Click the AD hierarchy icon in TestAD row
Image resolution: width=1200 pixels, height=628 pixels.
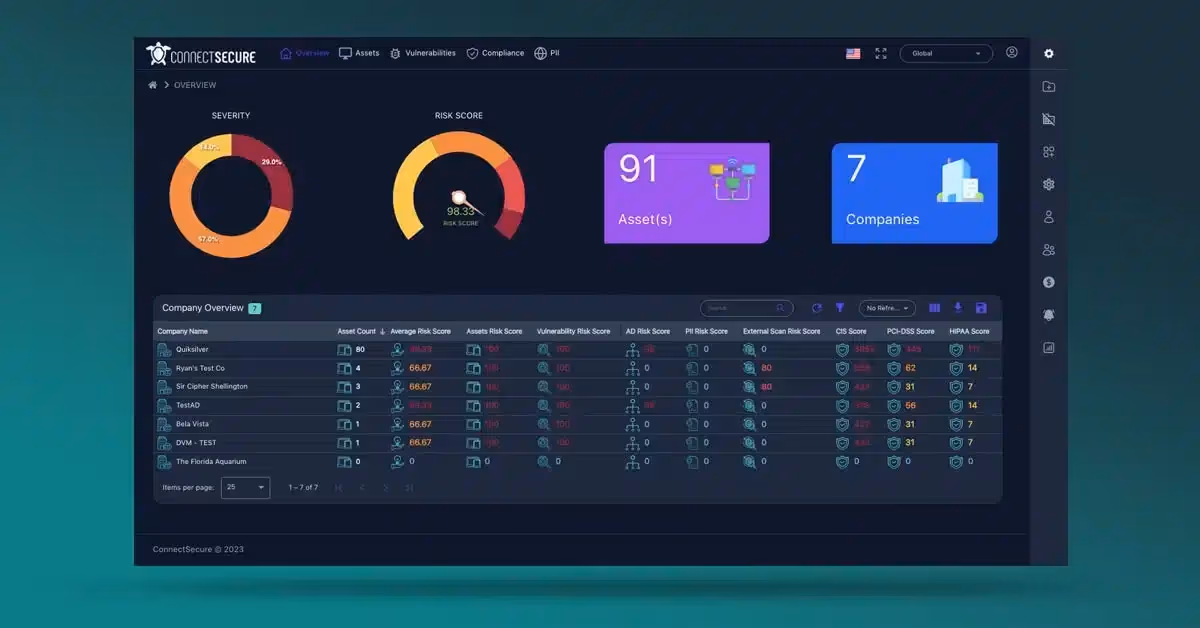(632, 406)
